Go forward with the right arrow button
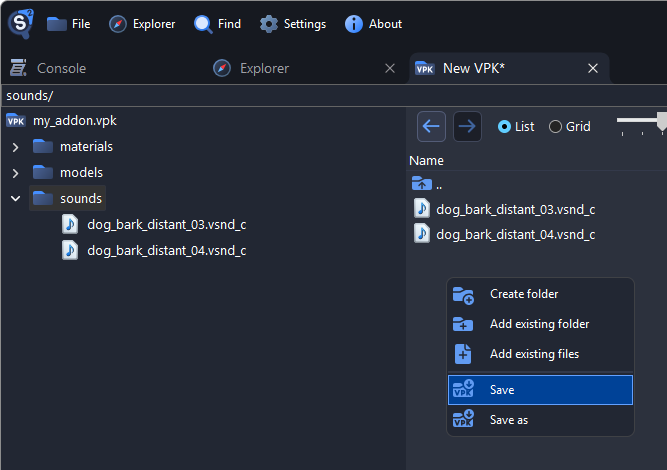 pyautogui.click(x=467, y=126)
